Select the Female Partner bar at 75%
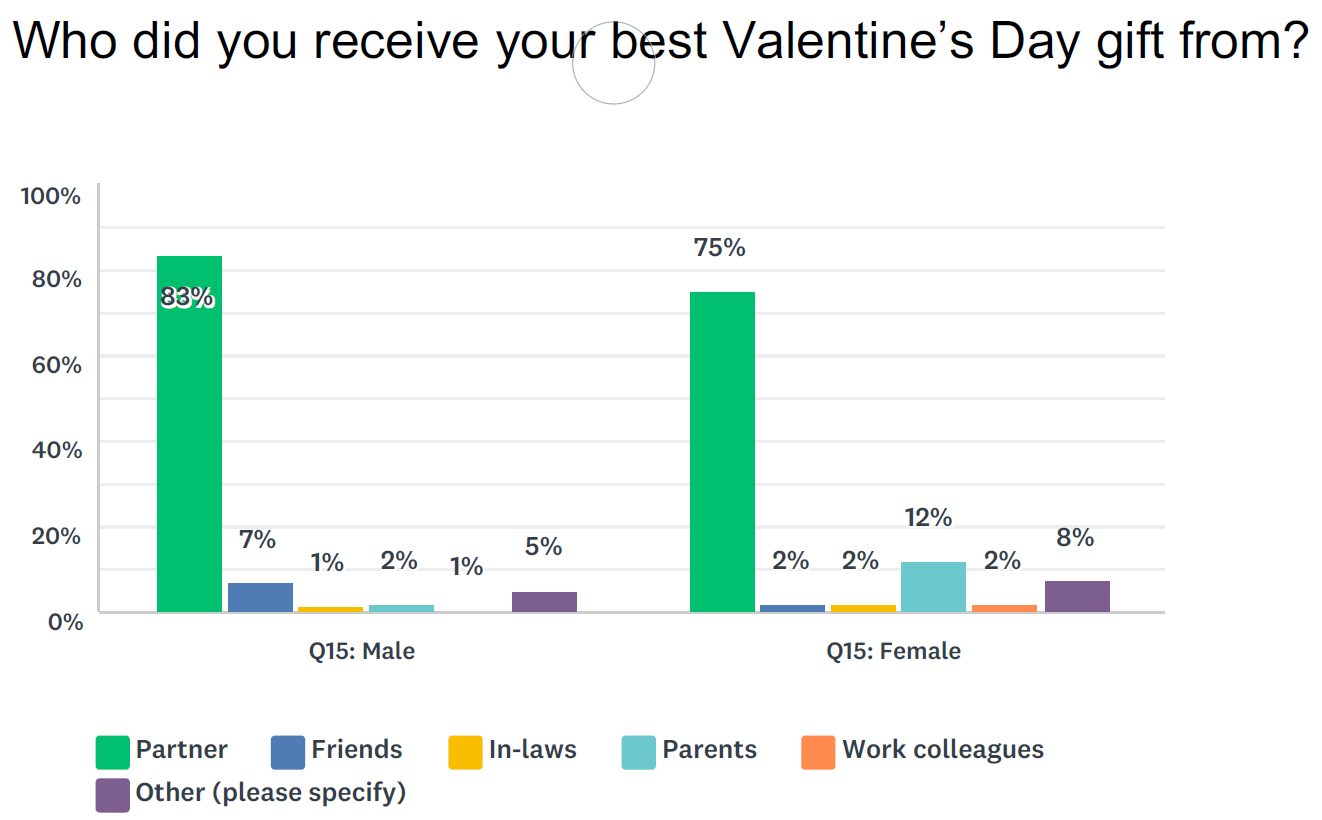Viewport: 1322px width, 820px height. (722, 452)
